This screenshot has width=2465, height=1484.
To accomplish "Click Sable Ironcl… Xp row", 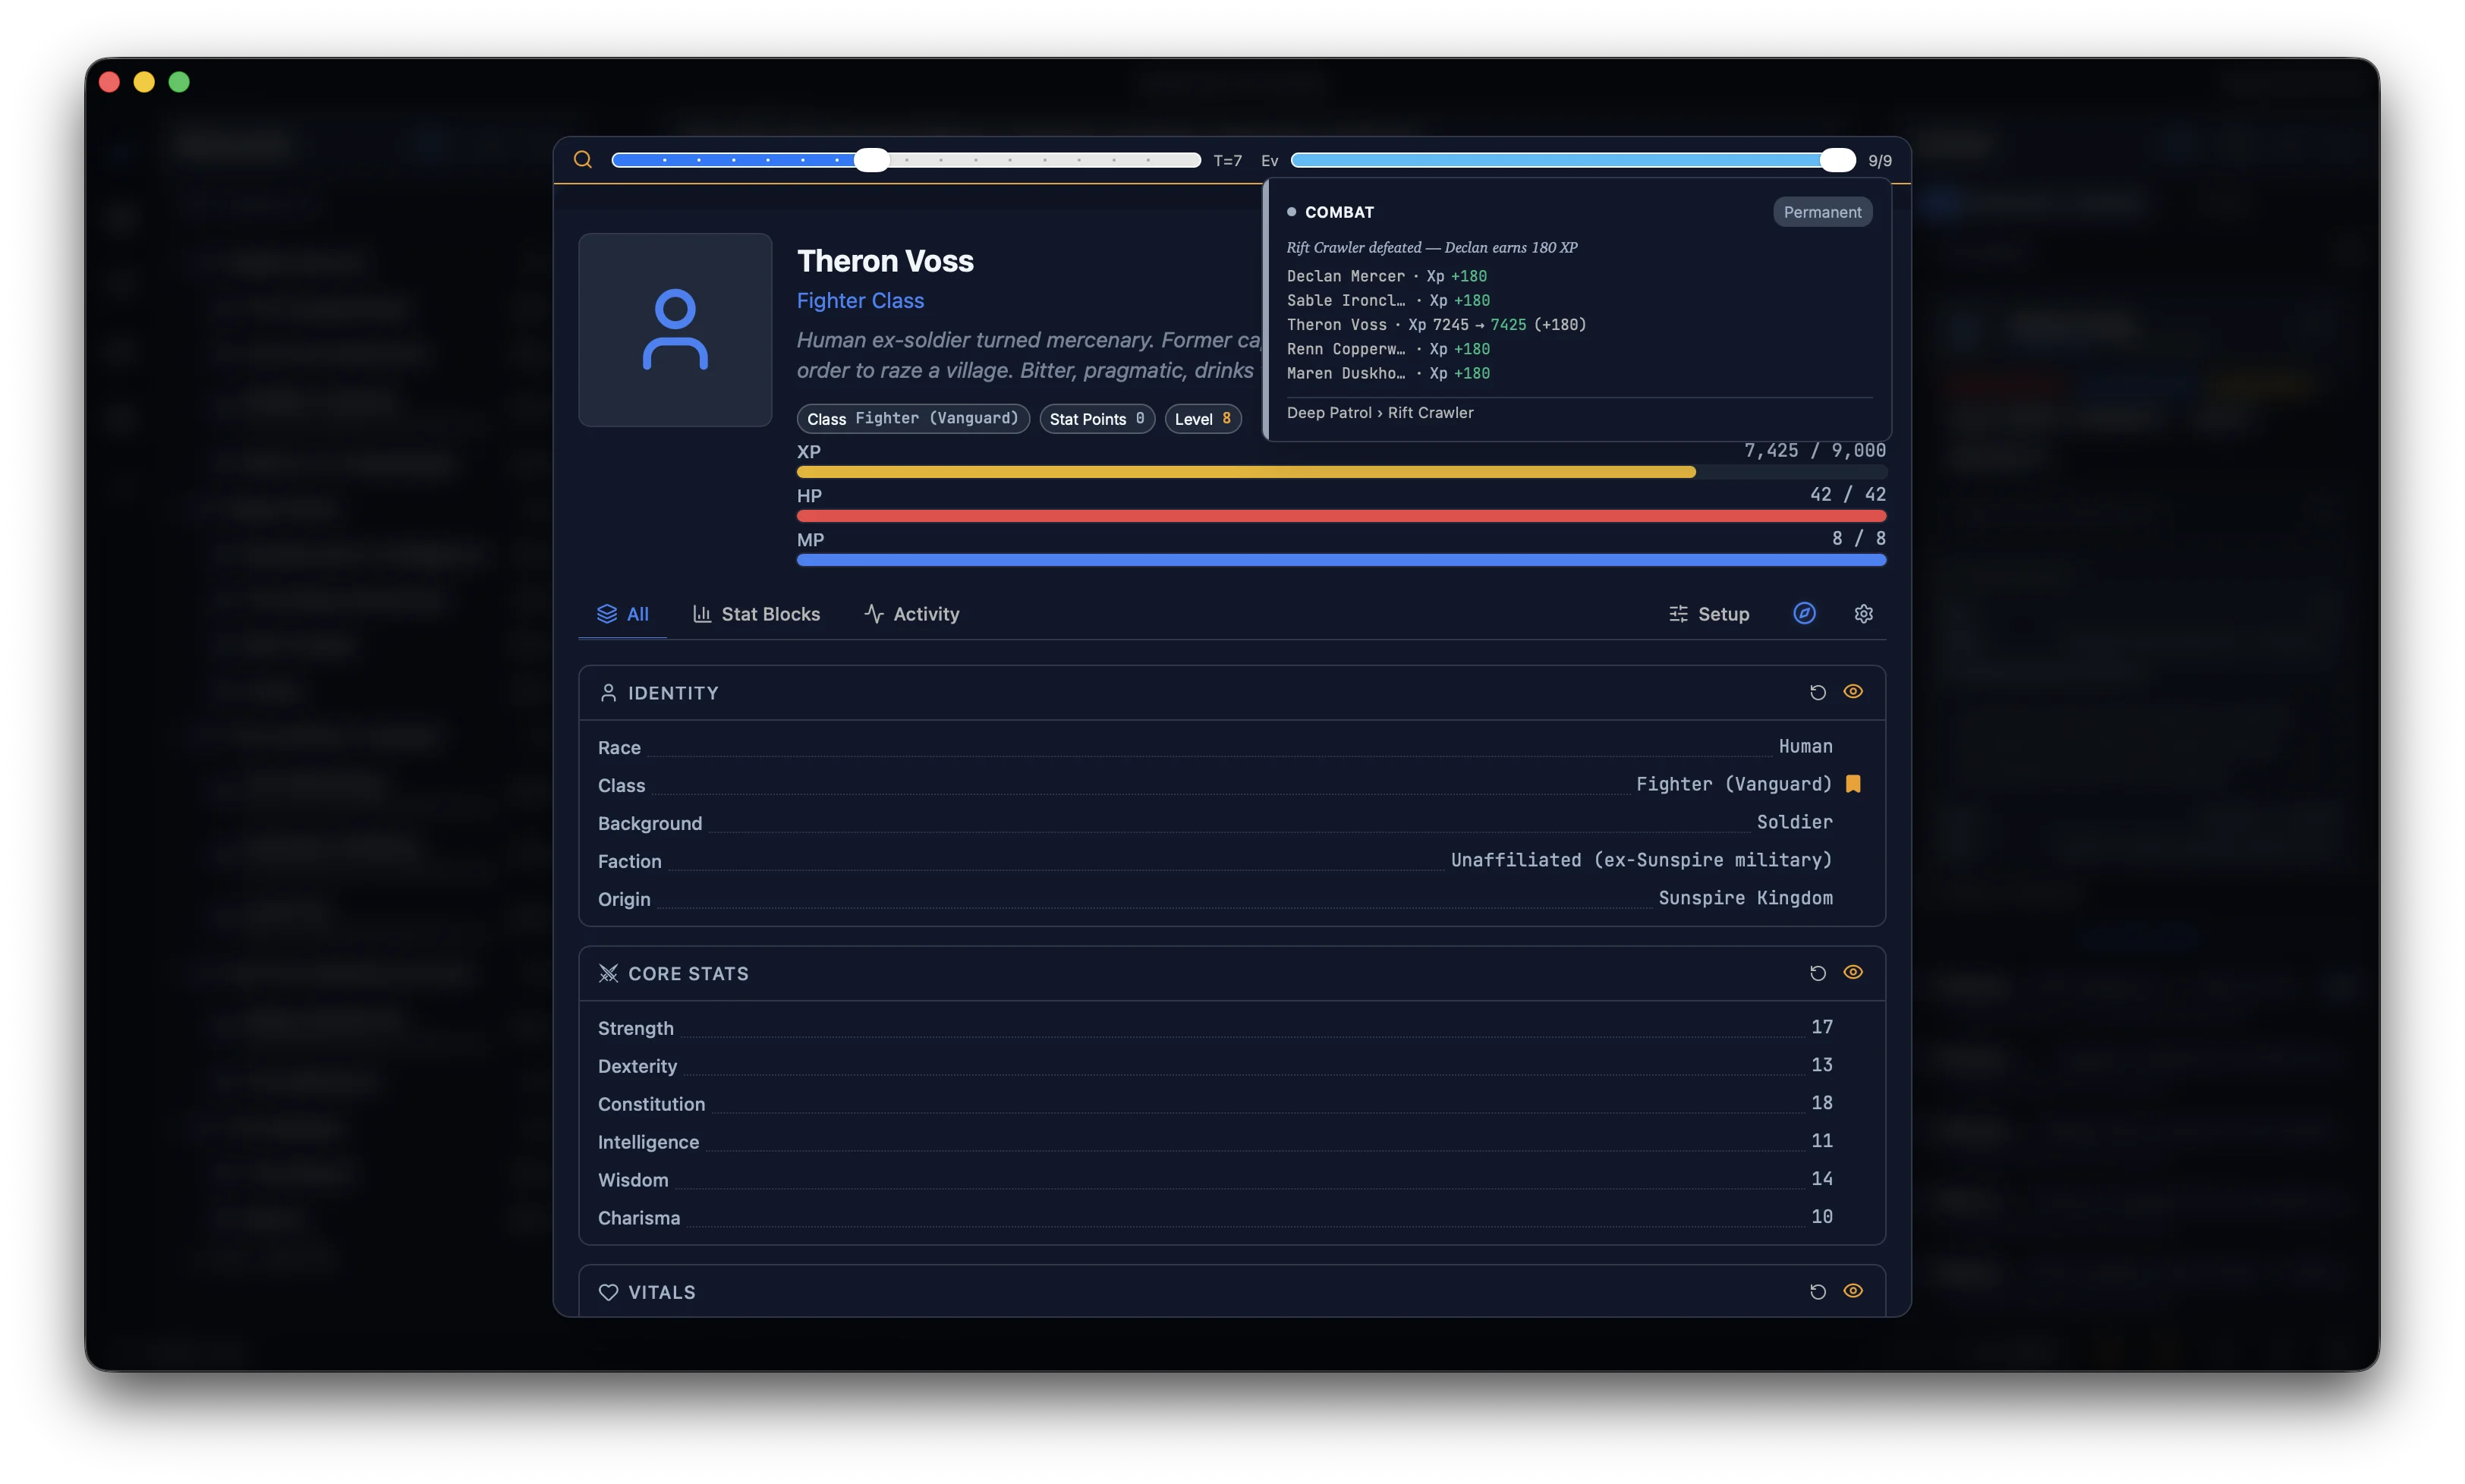I will [1388, 300].
